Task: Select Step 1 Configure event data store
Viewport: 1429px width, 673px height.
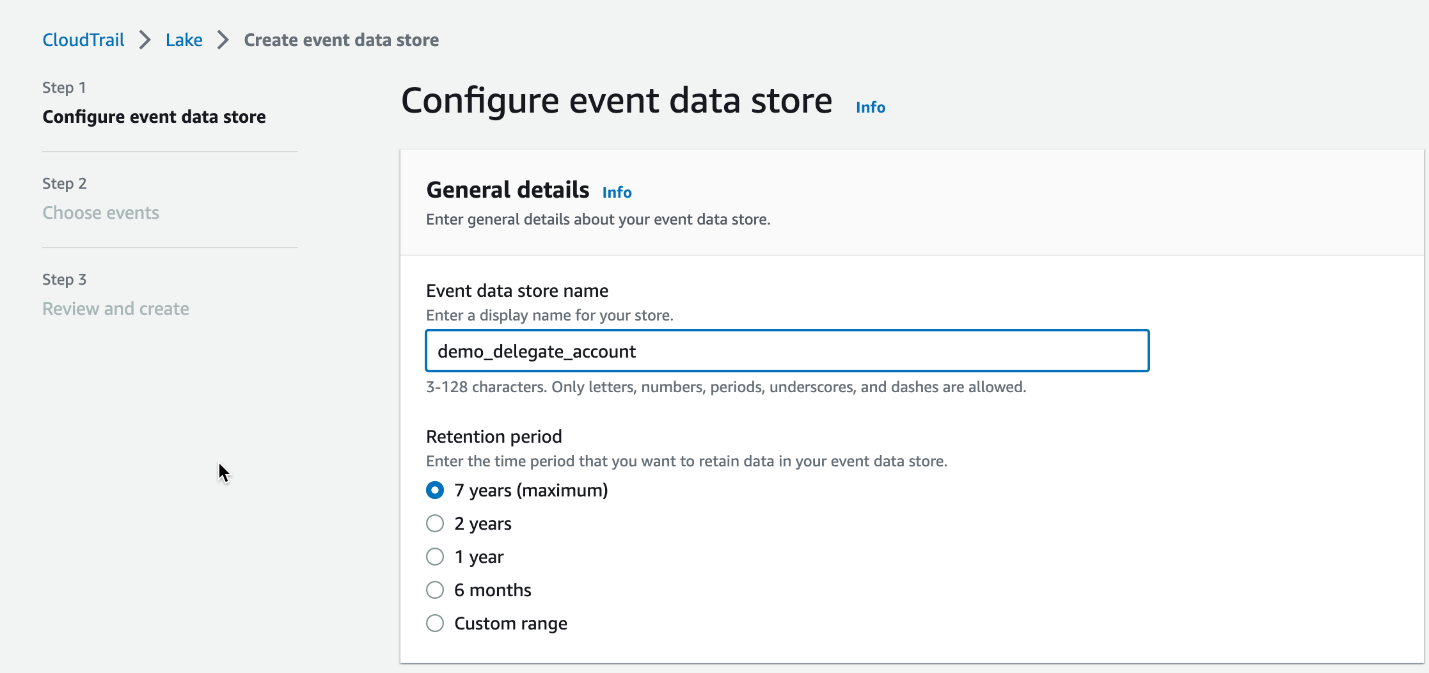Action: tap(153, 116)
